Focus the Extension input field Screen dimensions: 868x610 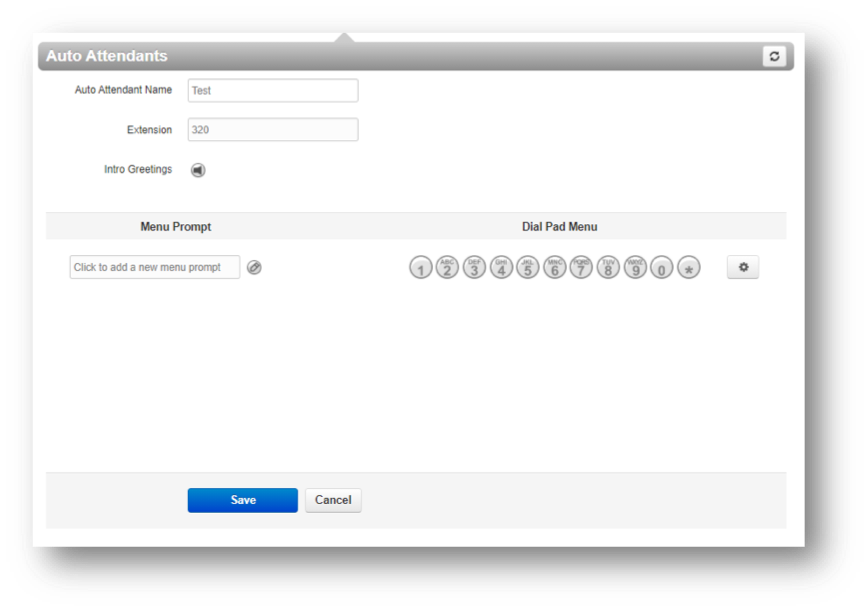click(272, 130)
